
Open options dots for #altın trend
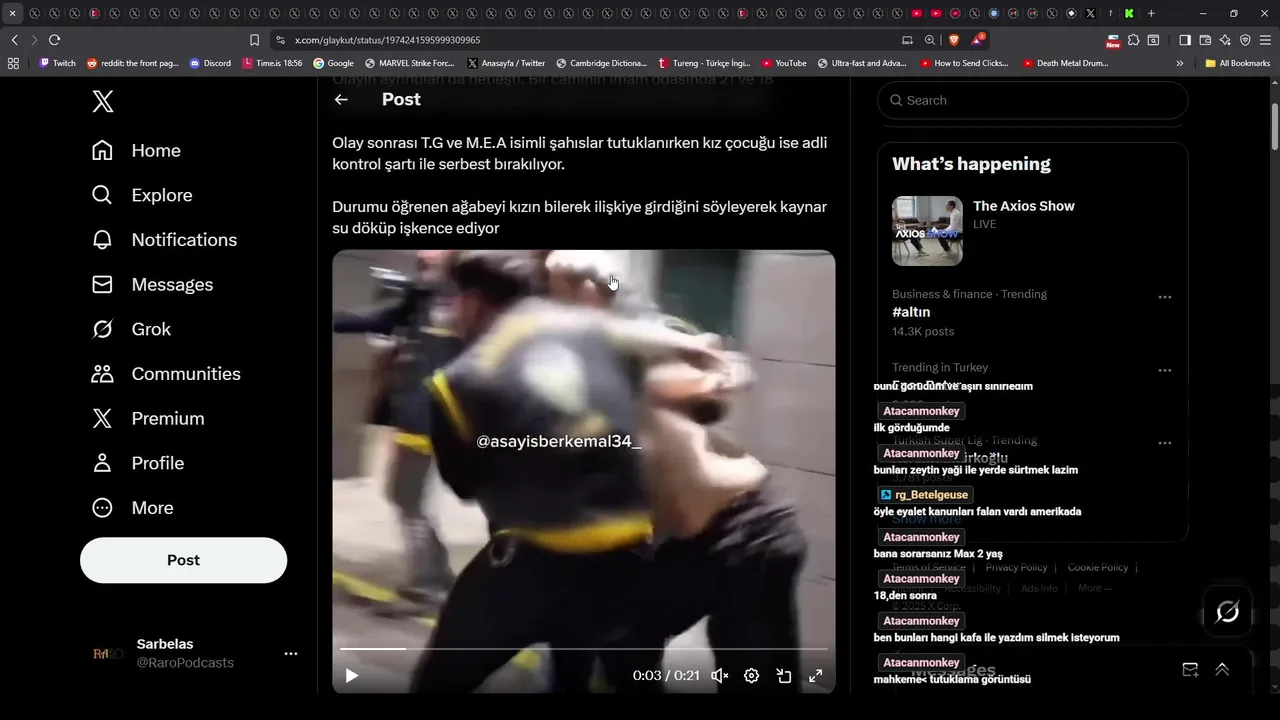click(1164, 297)
